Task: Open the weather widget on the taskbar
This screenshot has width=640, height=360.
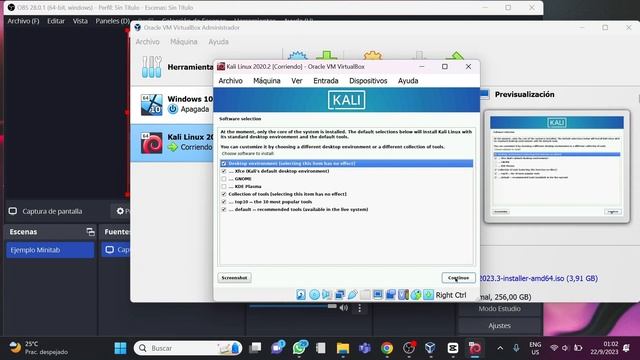Action: (x=39, y=348)
